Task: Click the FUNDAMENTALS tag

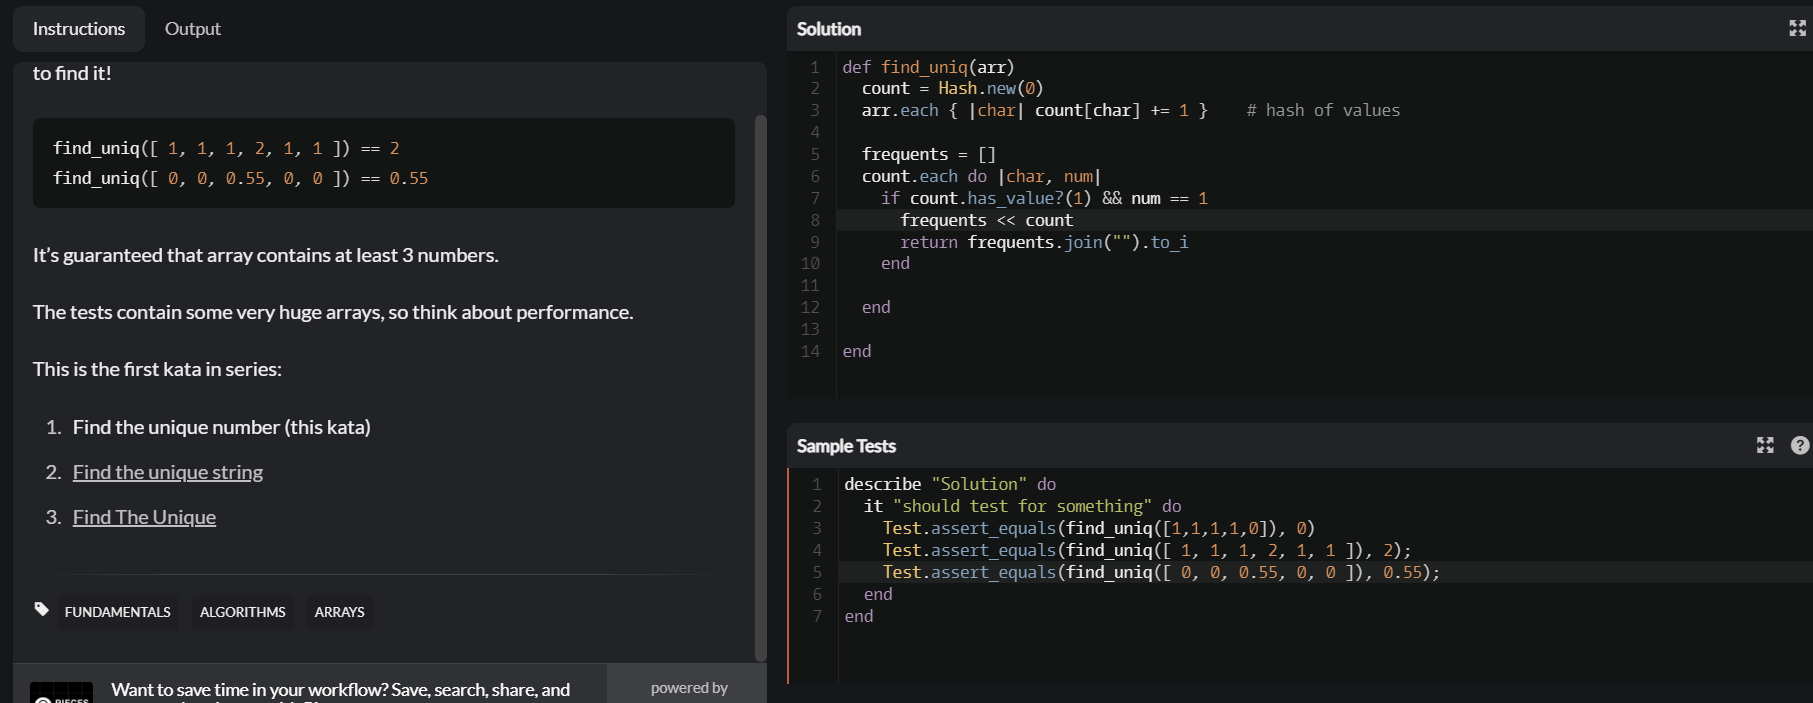Action: pyautogui.click(x=118, y=612)
